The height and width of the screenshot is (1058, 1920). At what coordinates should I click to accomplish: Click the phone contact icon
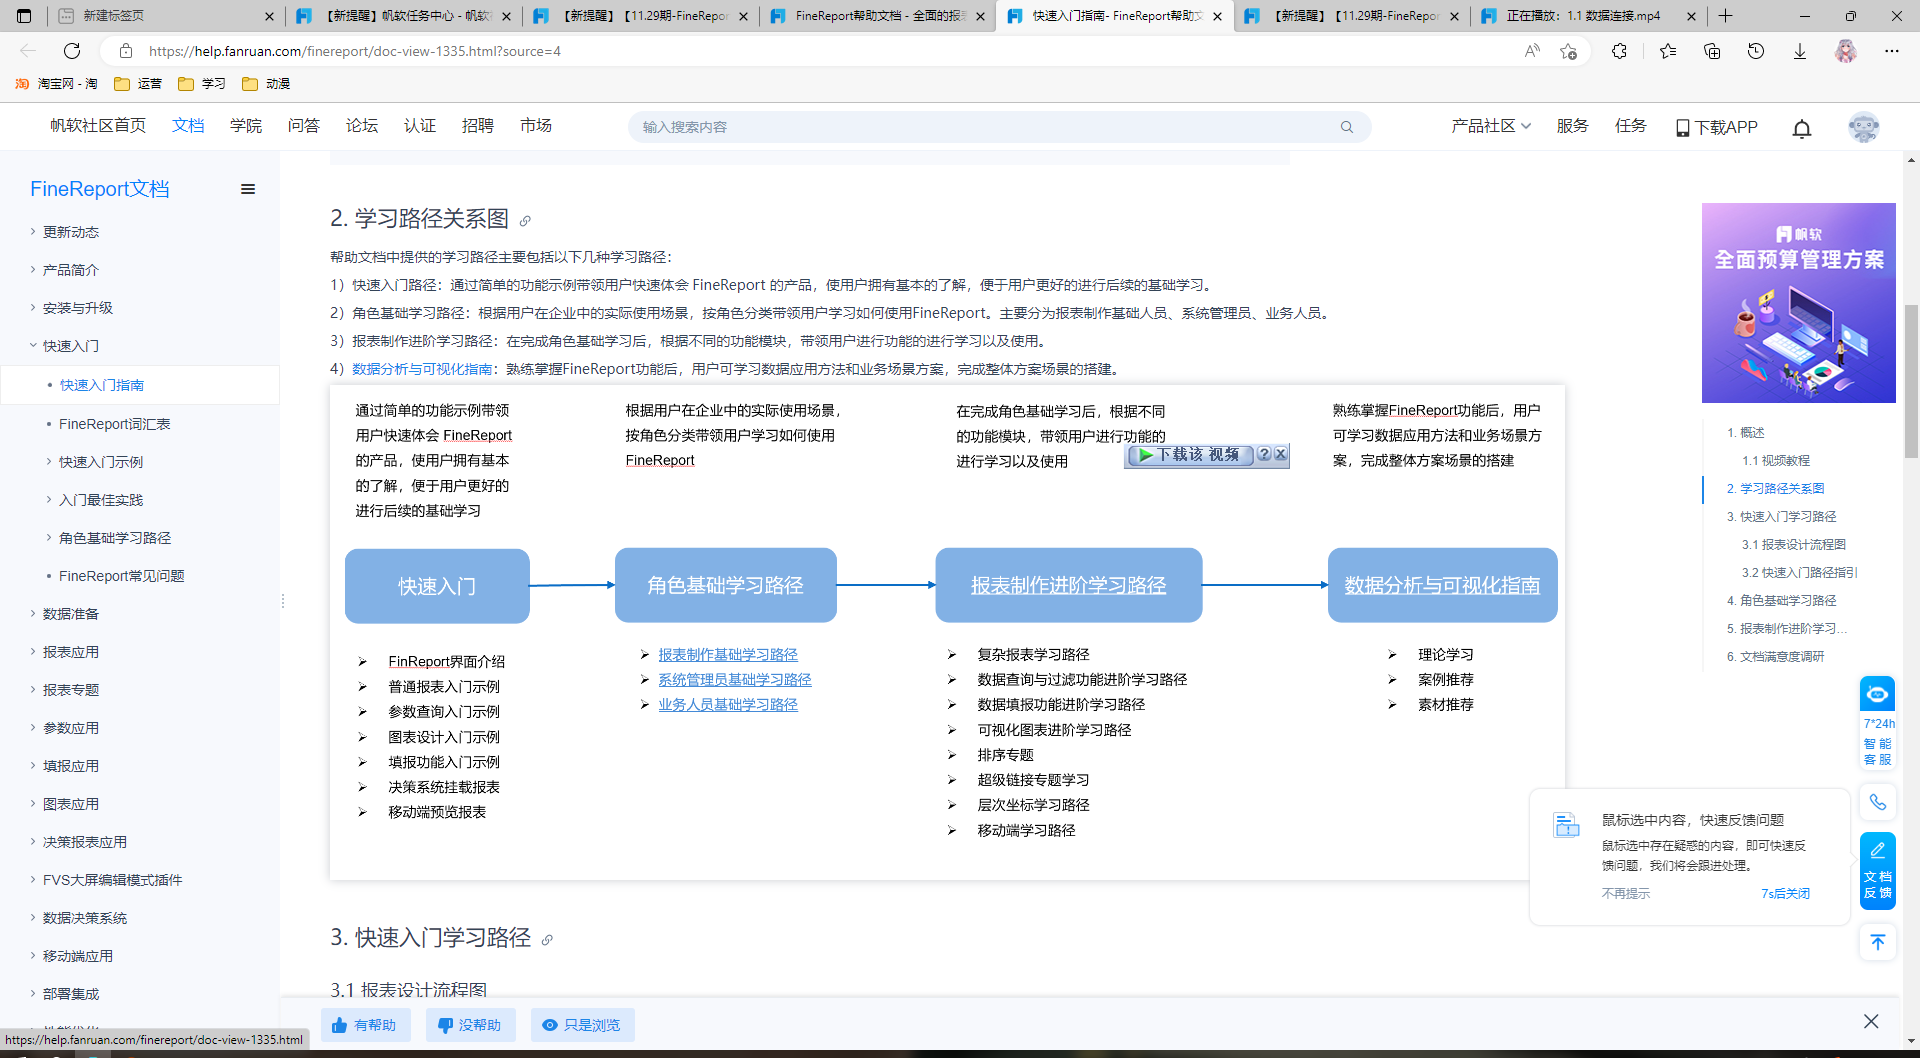(x=1877, y=802)
